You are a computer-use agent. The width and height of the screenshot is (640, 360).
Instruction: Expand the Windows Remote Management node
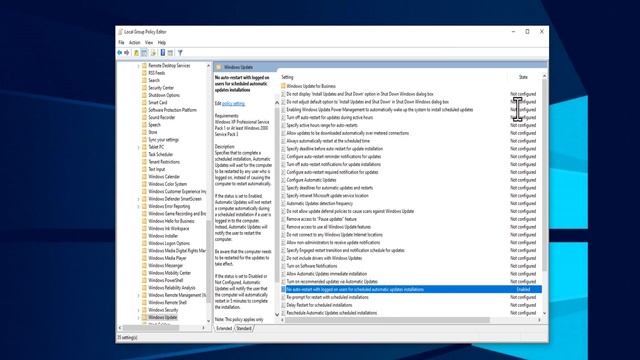point(138,295)
